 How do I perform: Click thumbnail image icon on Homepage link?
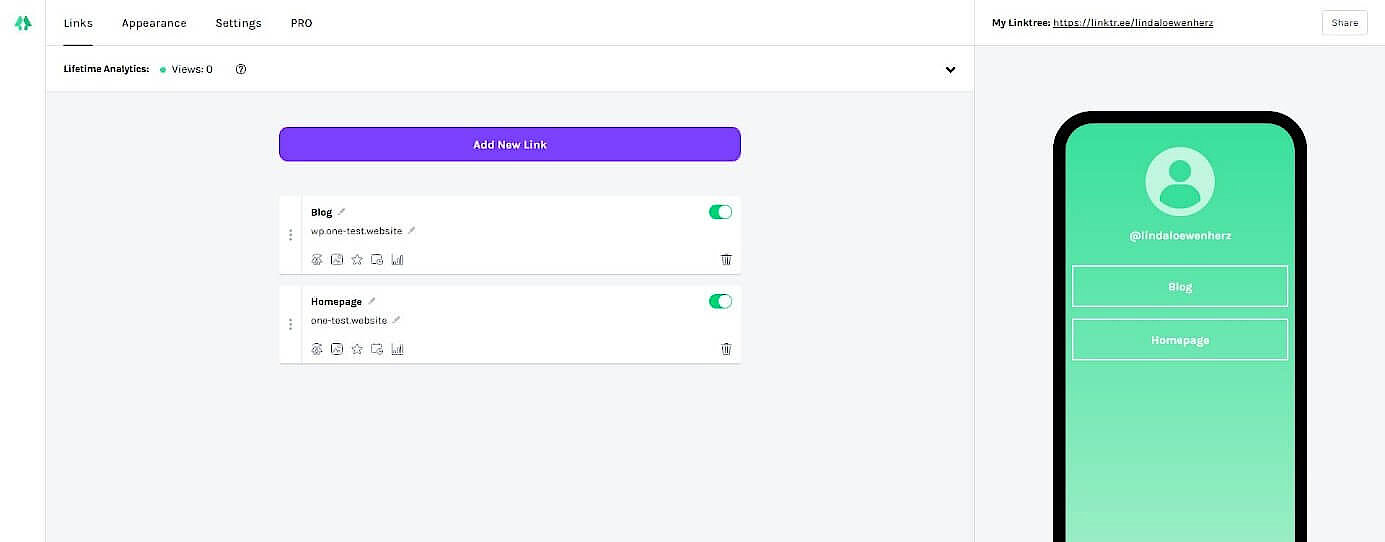tap(337, 349)
